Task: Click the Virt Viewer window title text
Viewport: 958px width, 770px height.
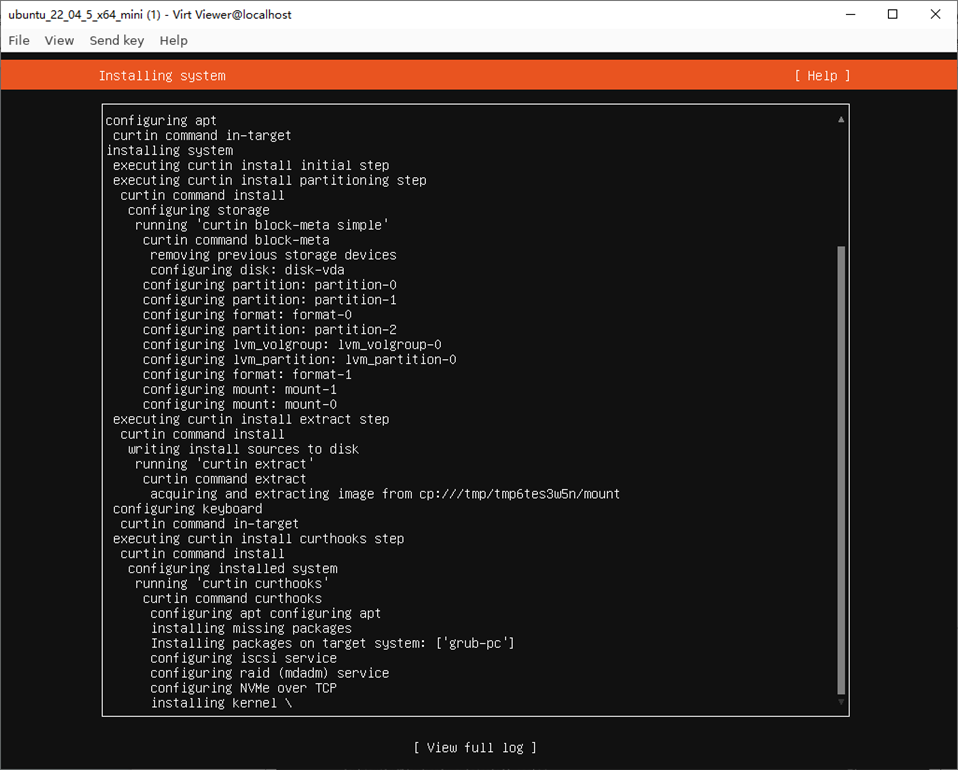Action: tap(150, 15)
